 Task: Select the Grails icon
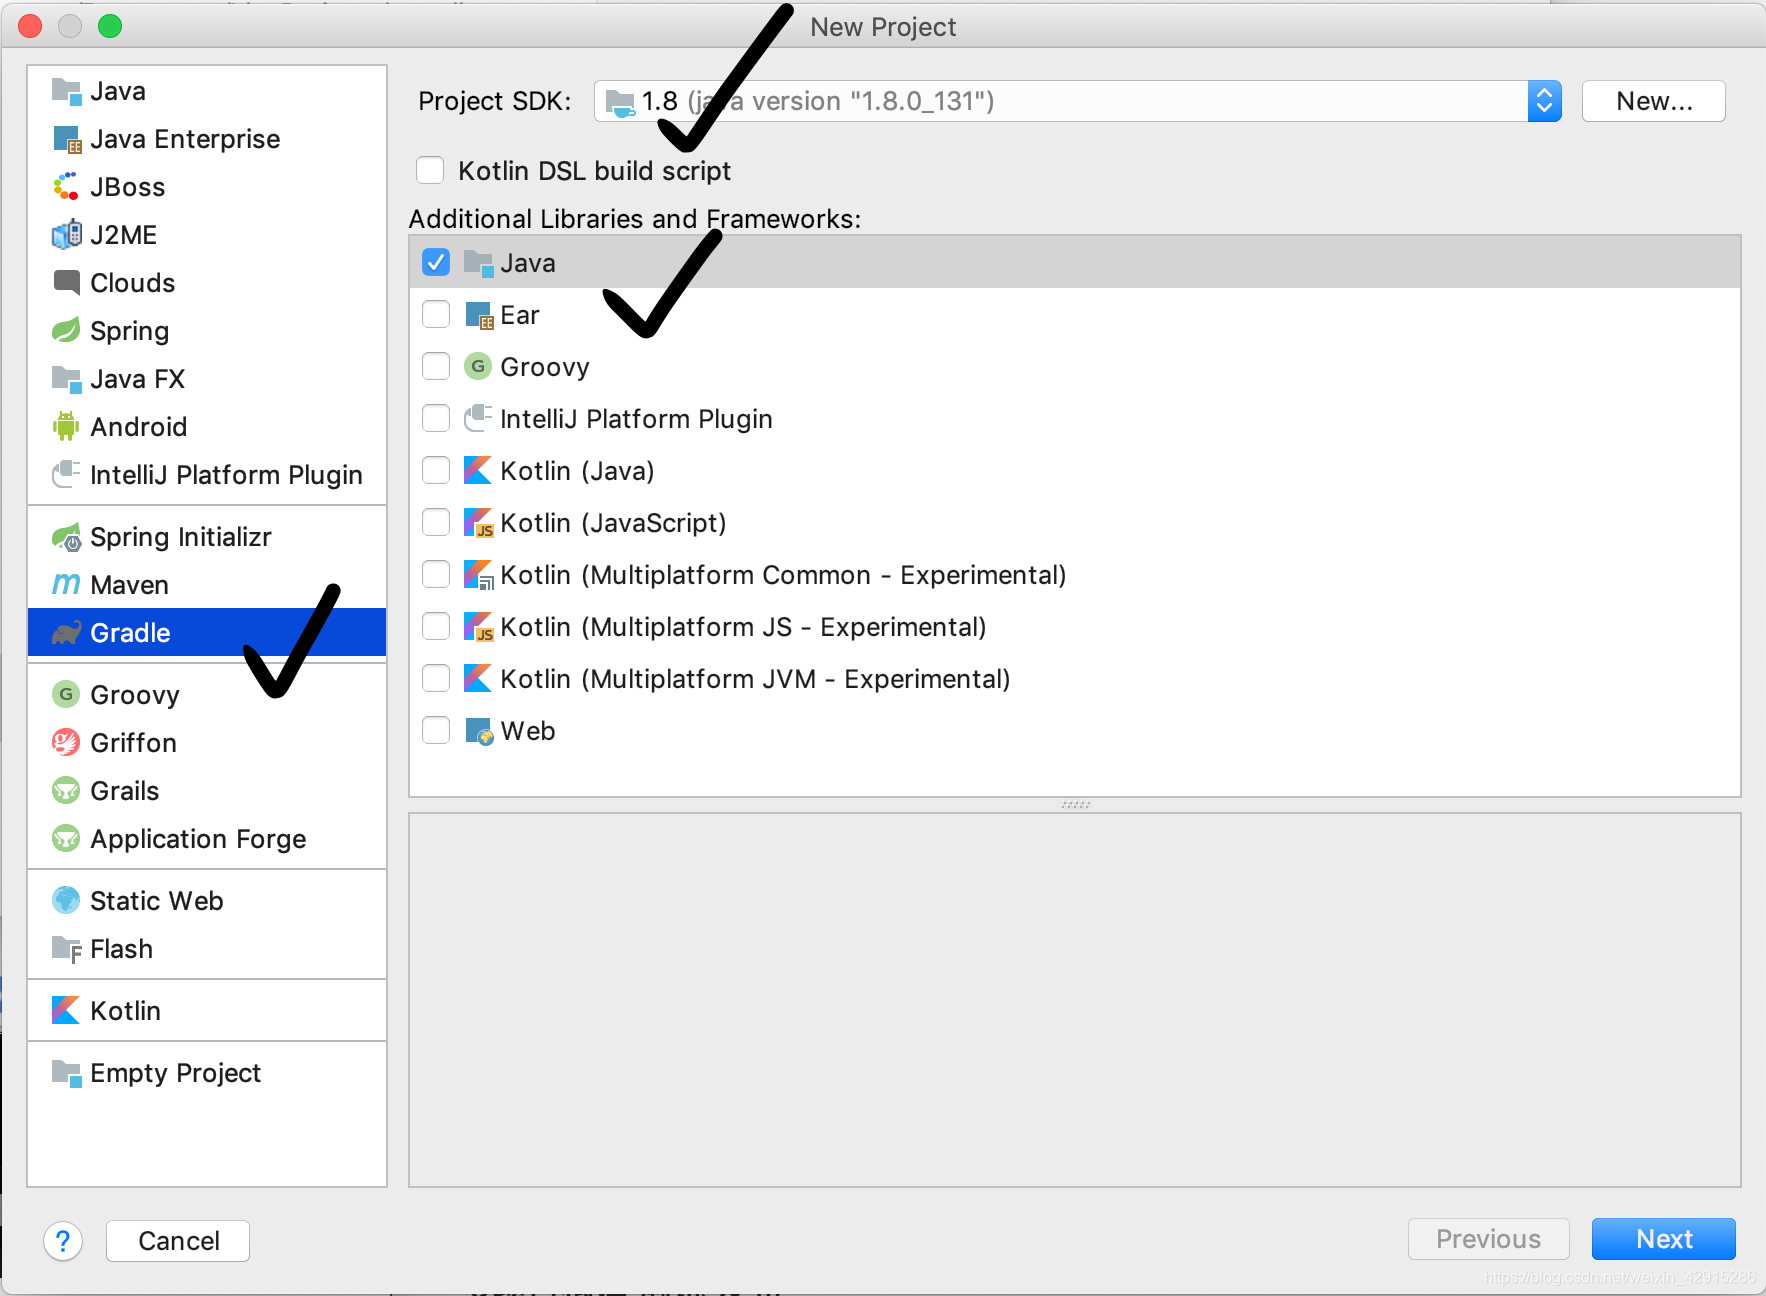tap(66, 791)
